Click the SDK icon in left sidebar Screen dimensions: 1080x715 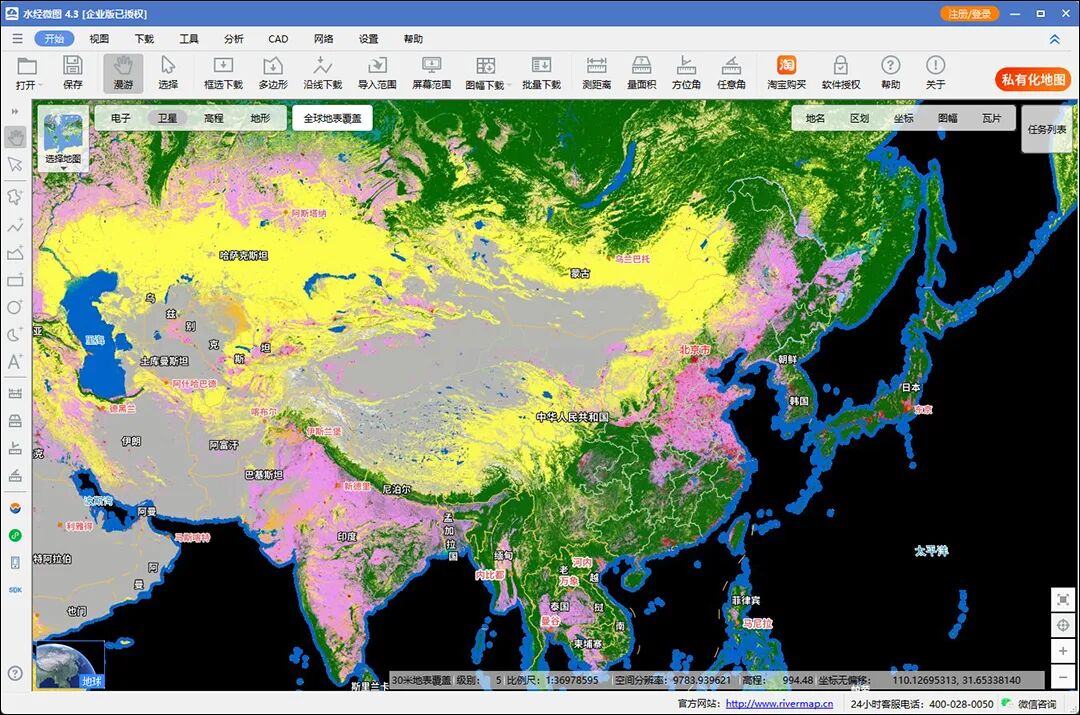[x=15, y=590]
